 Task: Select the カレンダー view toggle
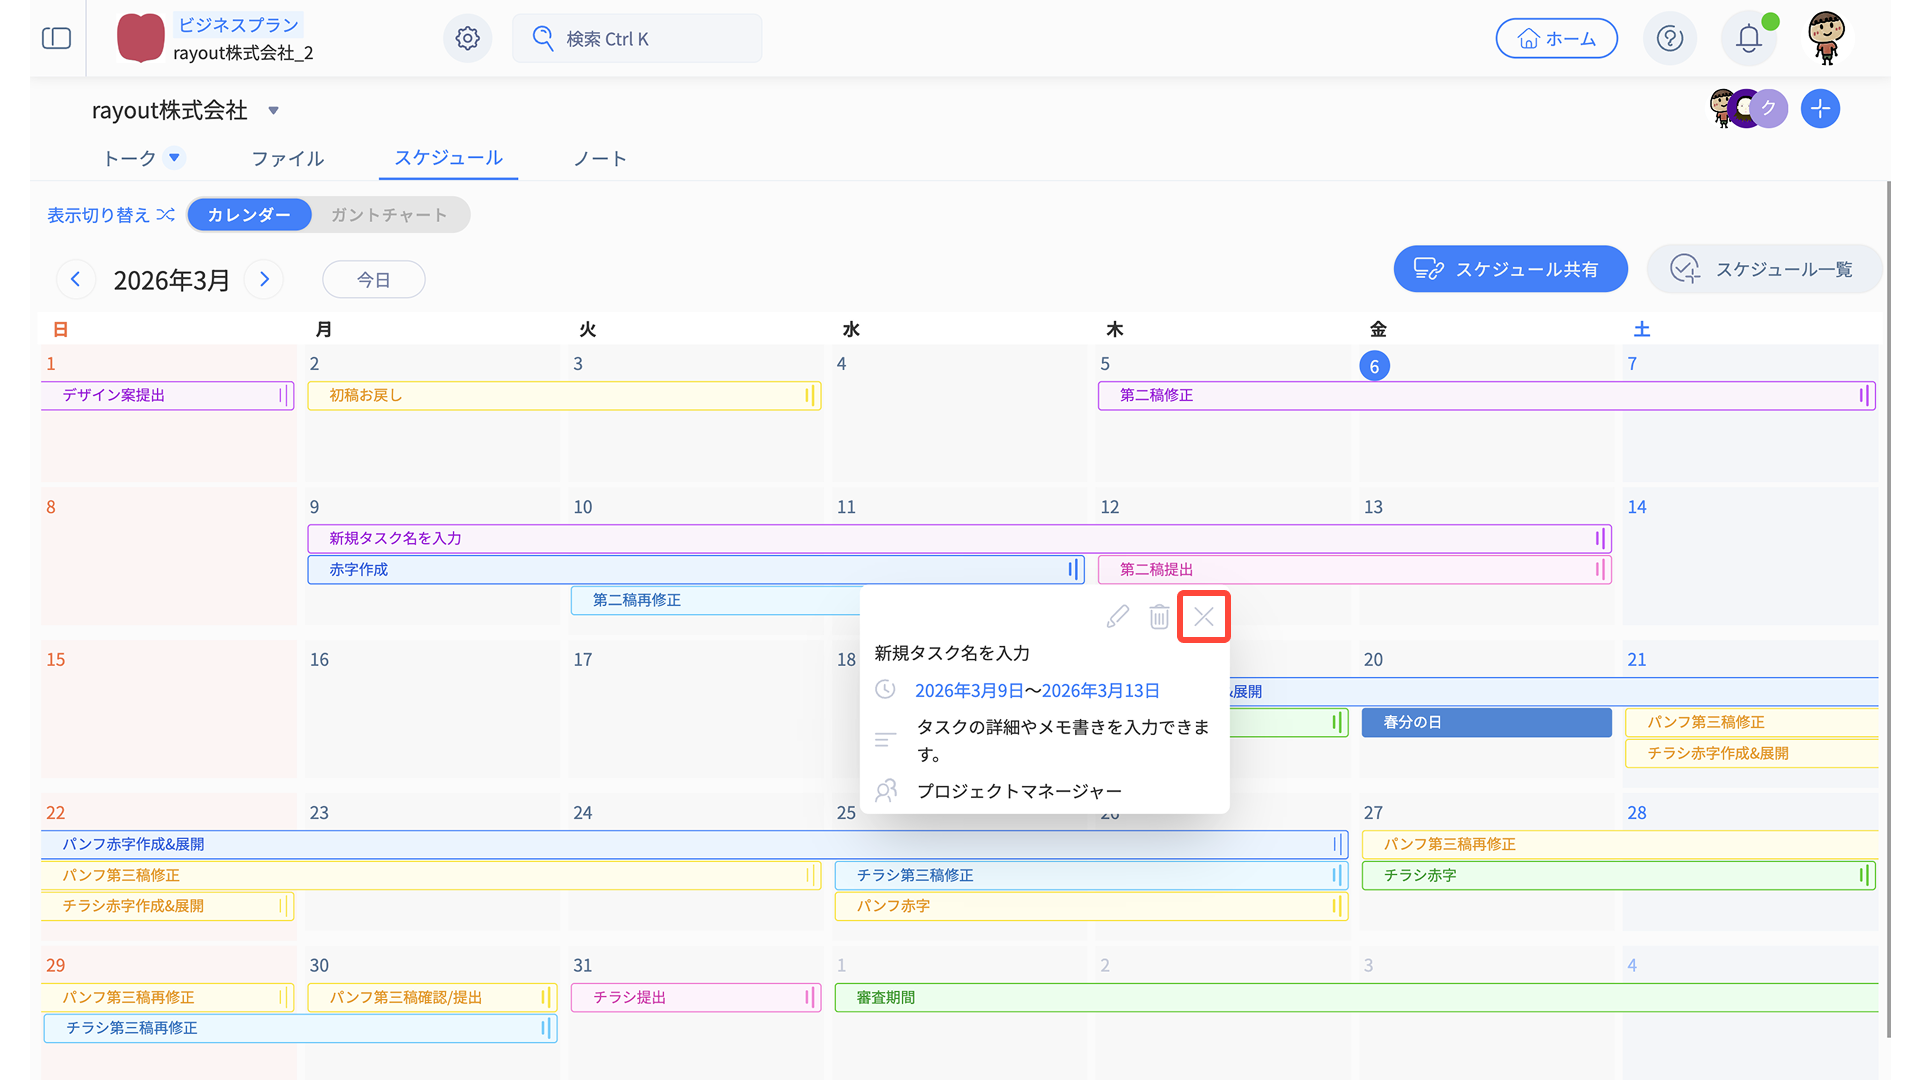(249, 215)
